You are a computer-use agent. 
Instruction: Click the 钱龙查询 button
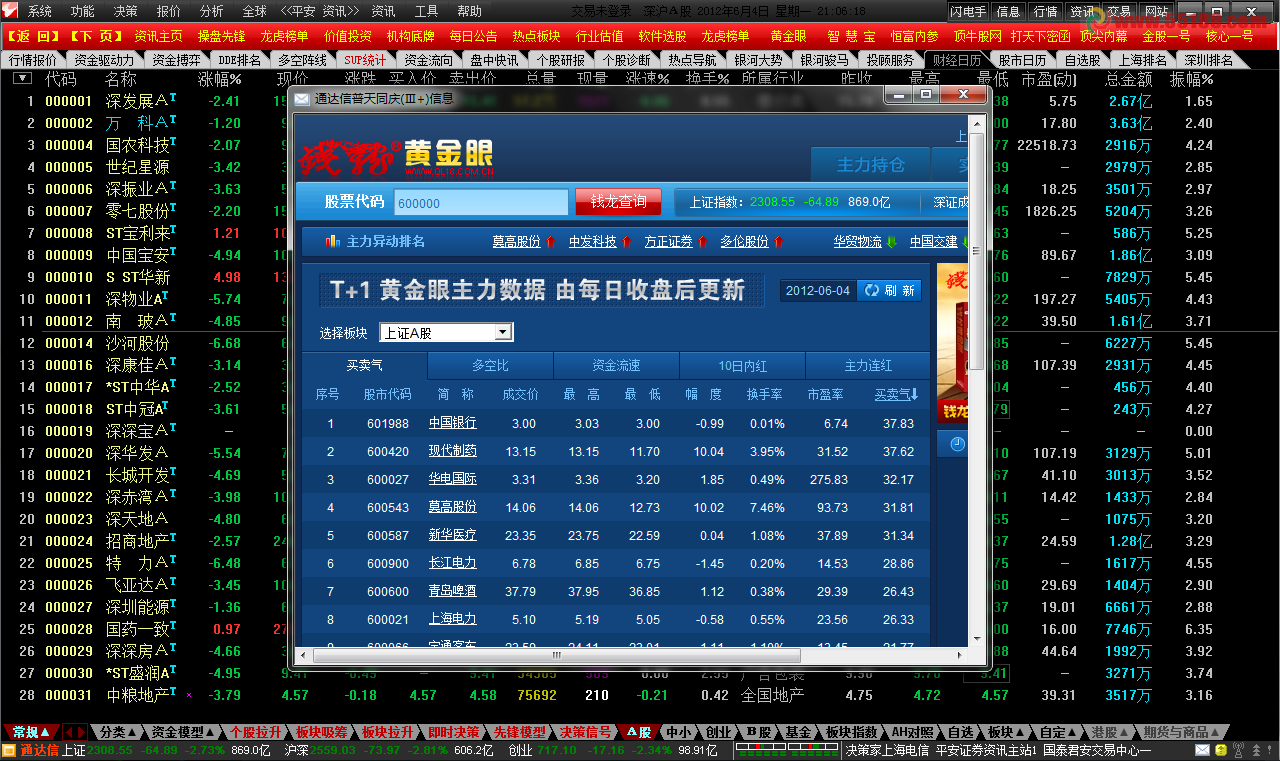618,201
